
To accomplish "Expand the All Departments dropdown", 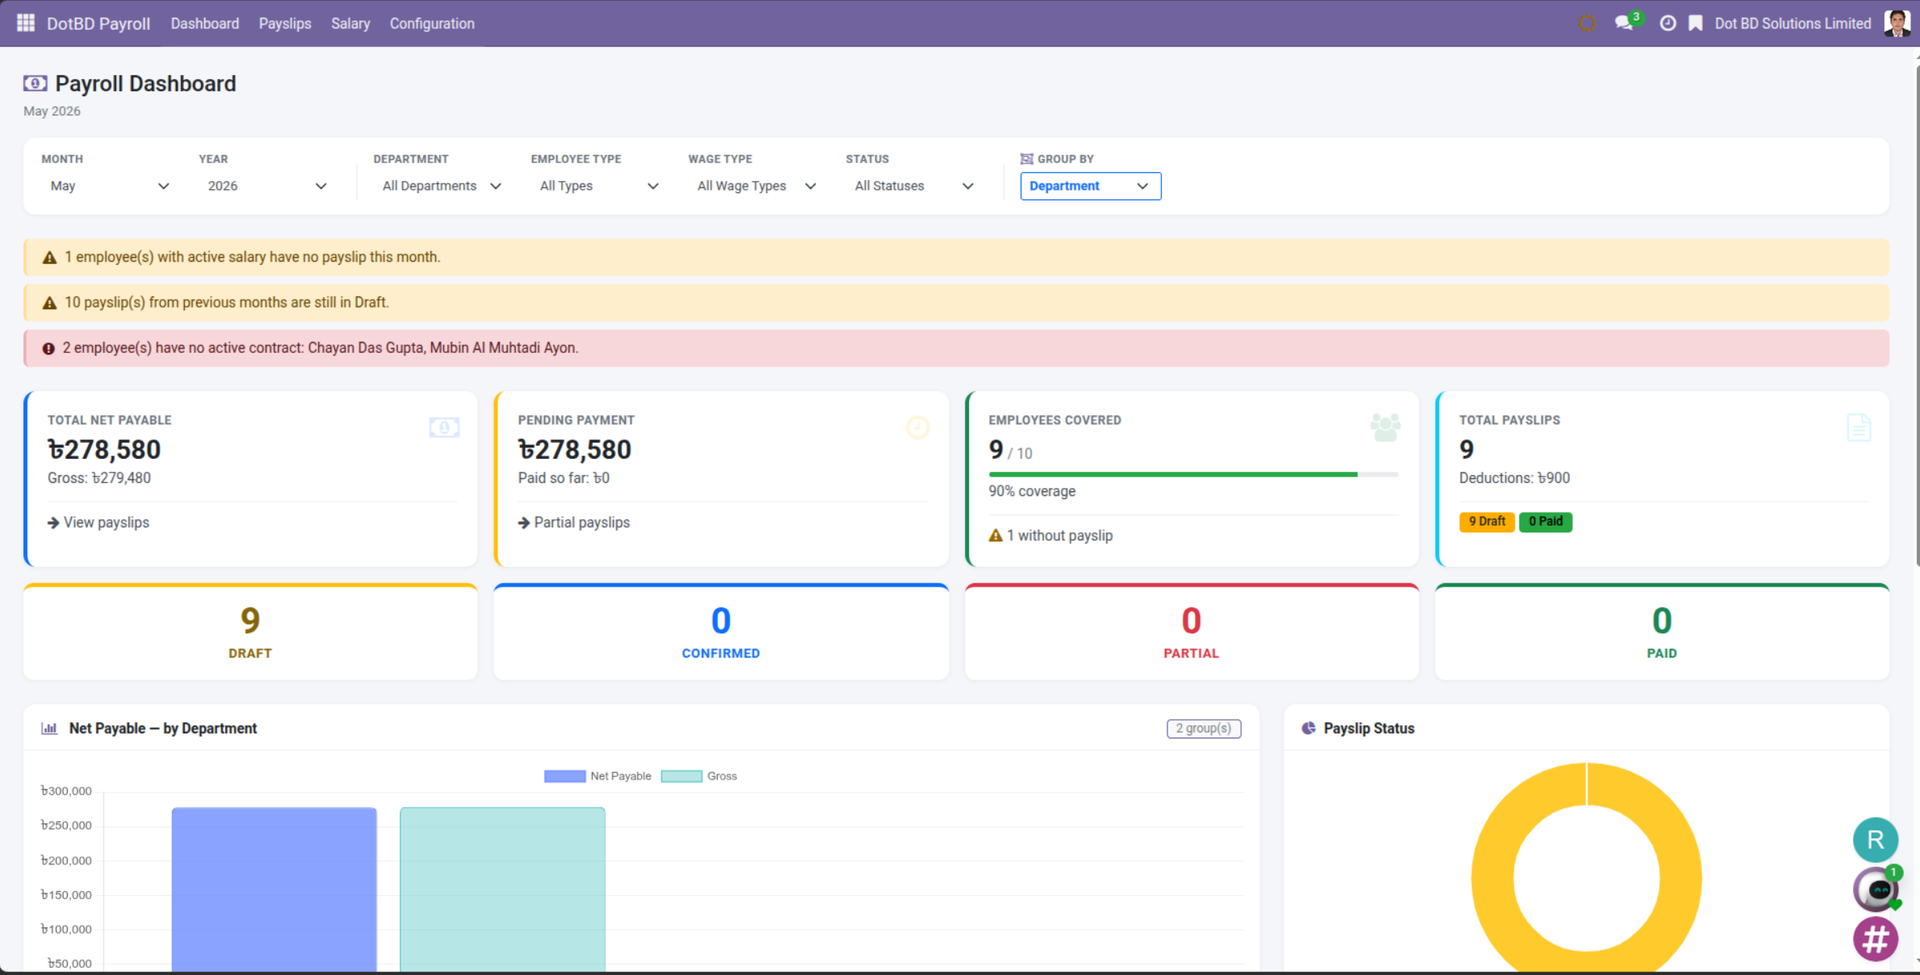I will coord(442,186).
